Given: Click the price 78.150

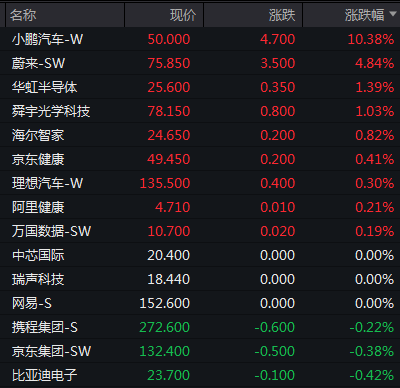Looking at the screenshot, I should 169,111.
